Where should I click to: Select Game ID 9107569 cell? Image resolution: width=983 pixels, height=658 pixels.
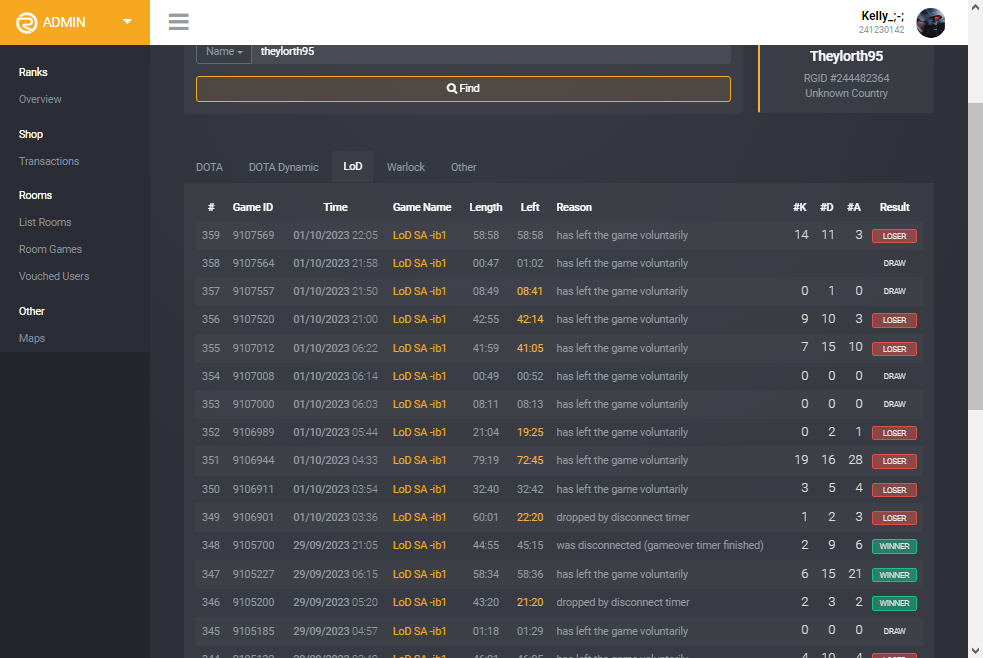(x=253, y=236)
